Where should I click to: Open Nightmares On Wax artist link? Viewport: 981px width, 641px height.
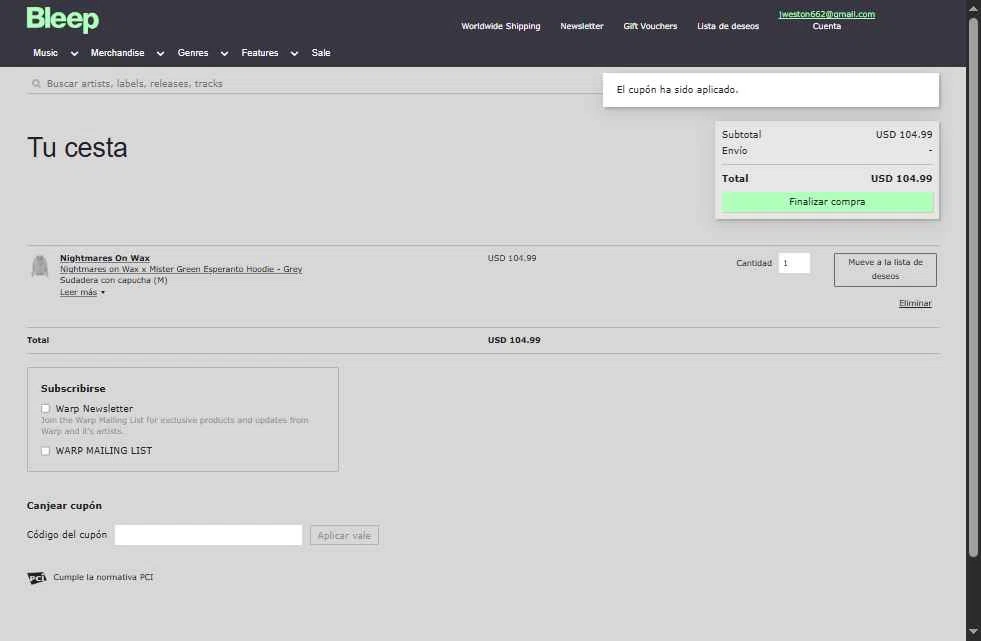pyautogui.click(x=104, y=258)
